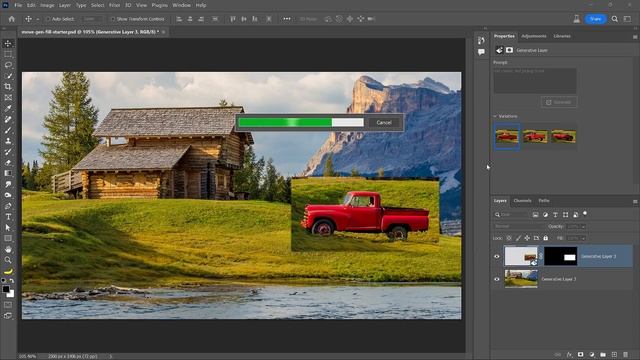Viewport: 640px width, 360px height.
Task: Swap foreground and background colors
Action: pos(12,281)
